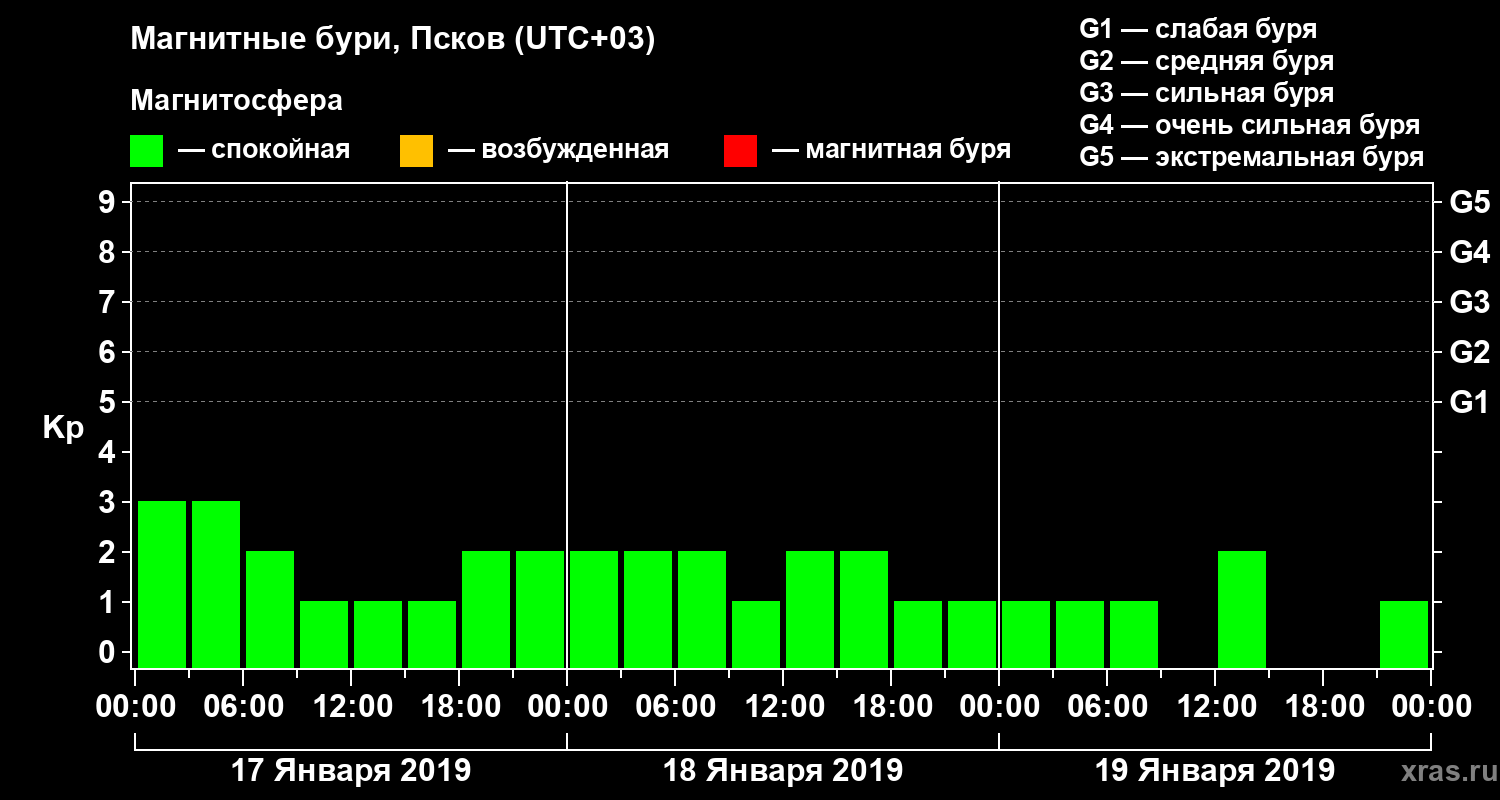Click the right-axis 'G1' storm level label

1469,402
